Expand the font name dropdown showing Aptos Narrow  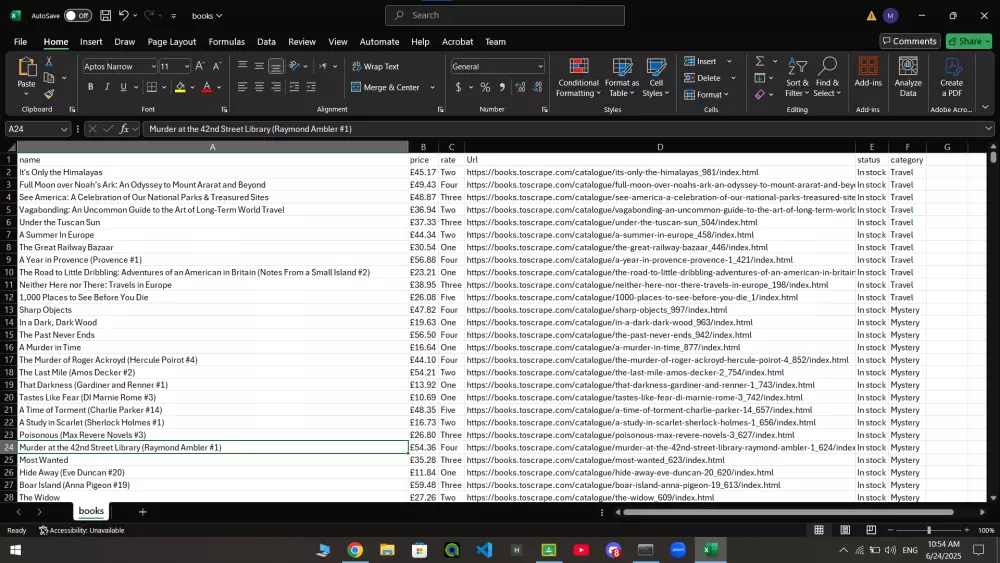tap(152, 66)
